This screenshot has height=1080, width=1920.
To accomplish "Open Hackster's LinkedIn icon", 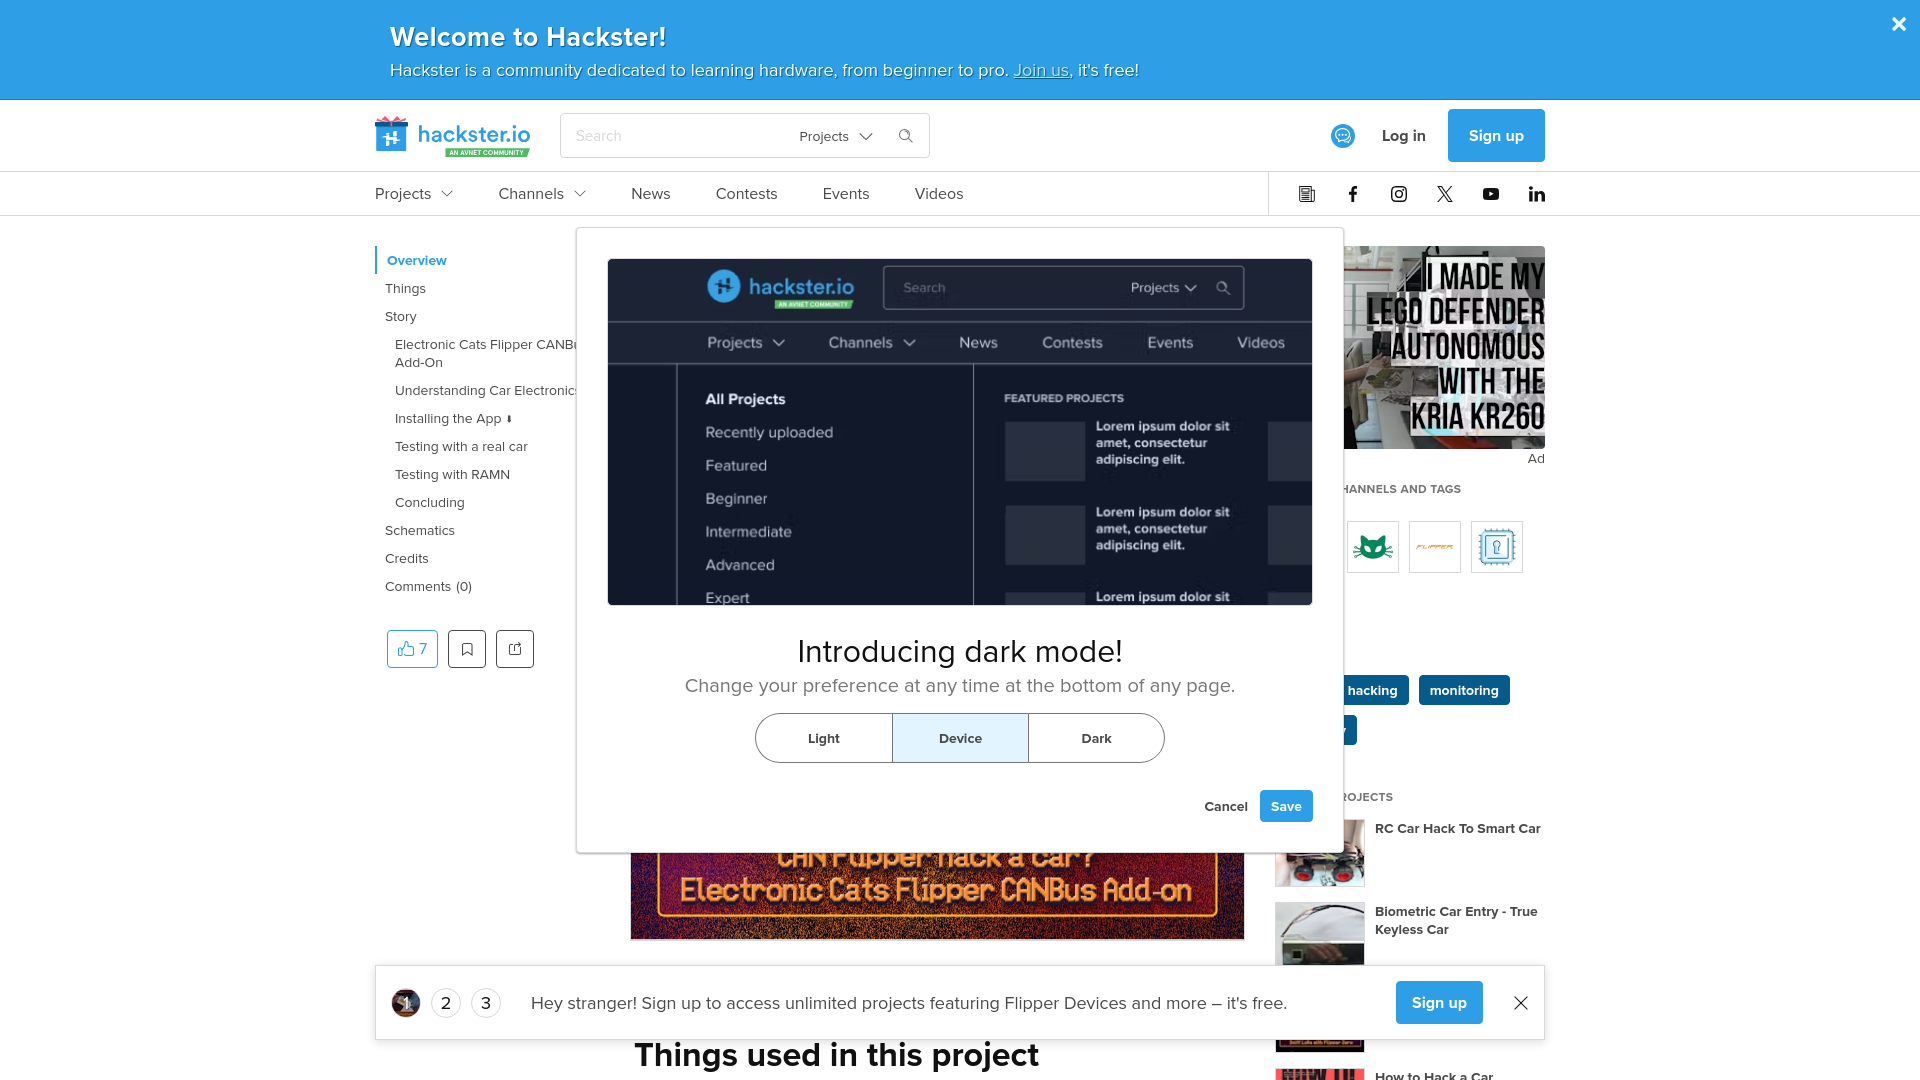I will [x=1537, y=194].
